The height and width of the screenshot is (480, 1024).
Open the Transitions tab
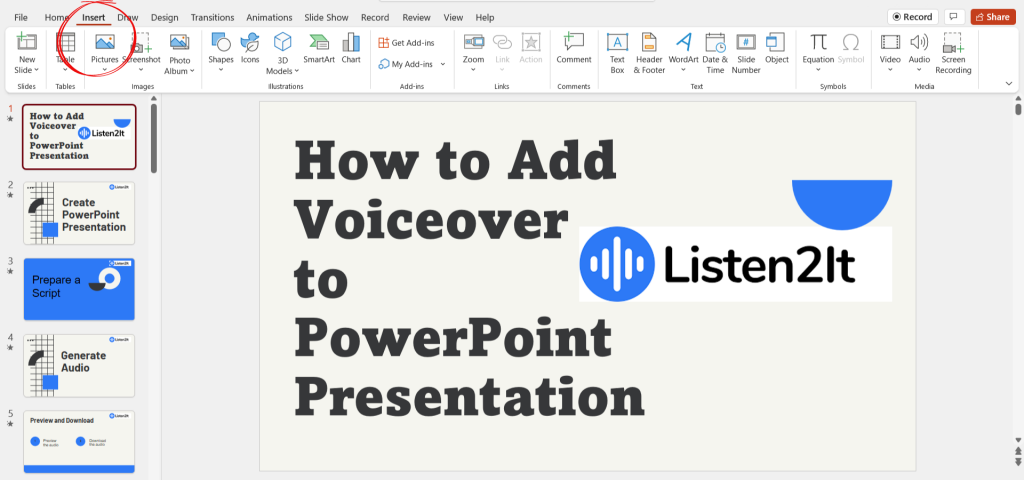212,18
